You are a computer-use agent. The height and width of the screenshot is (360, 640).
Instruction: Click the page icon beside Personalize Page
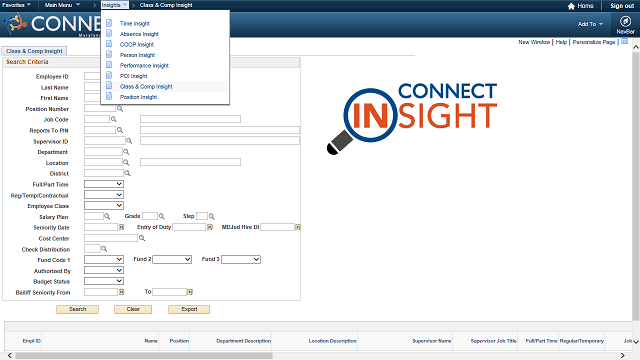coord(624,42)
